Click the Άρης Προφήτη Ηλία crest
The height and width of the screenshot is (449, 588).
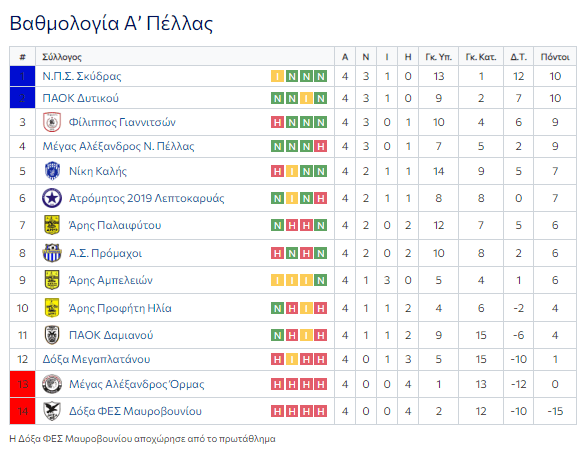pyautogui.click(x=52, y=308)
